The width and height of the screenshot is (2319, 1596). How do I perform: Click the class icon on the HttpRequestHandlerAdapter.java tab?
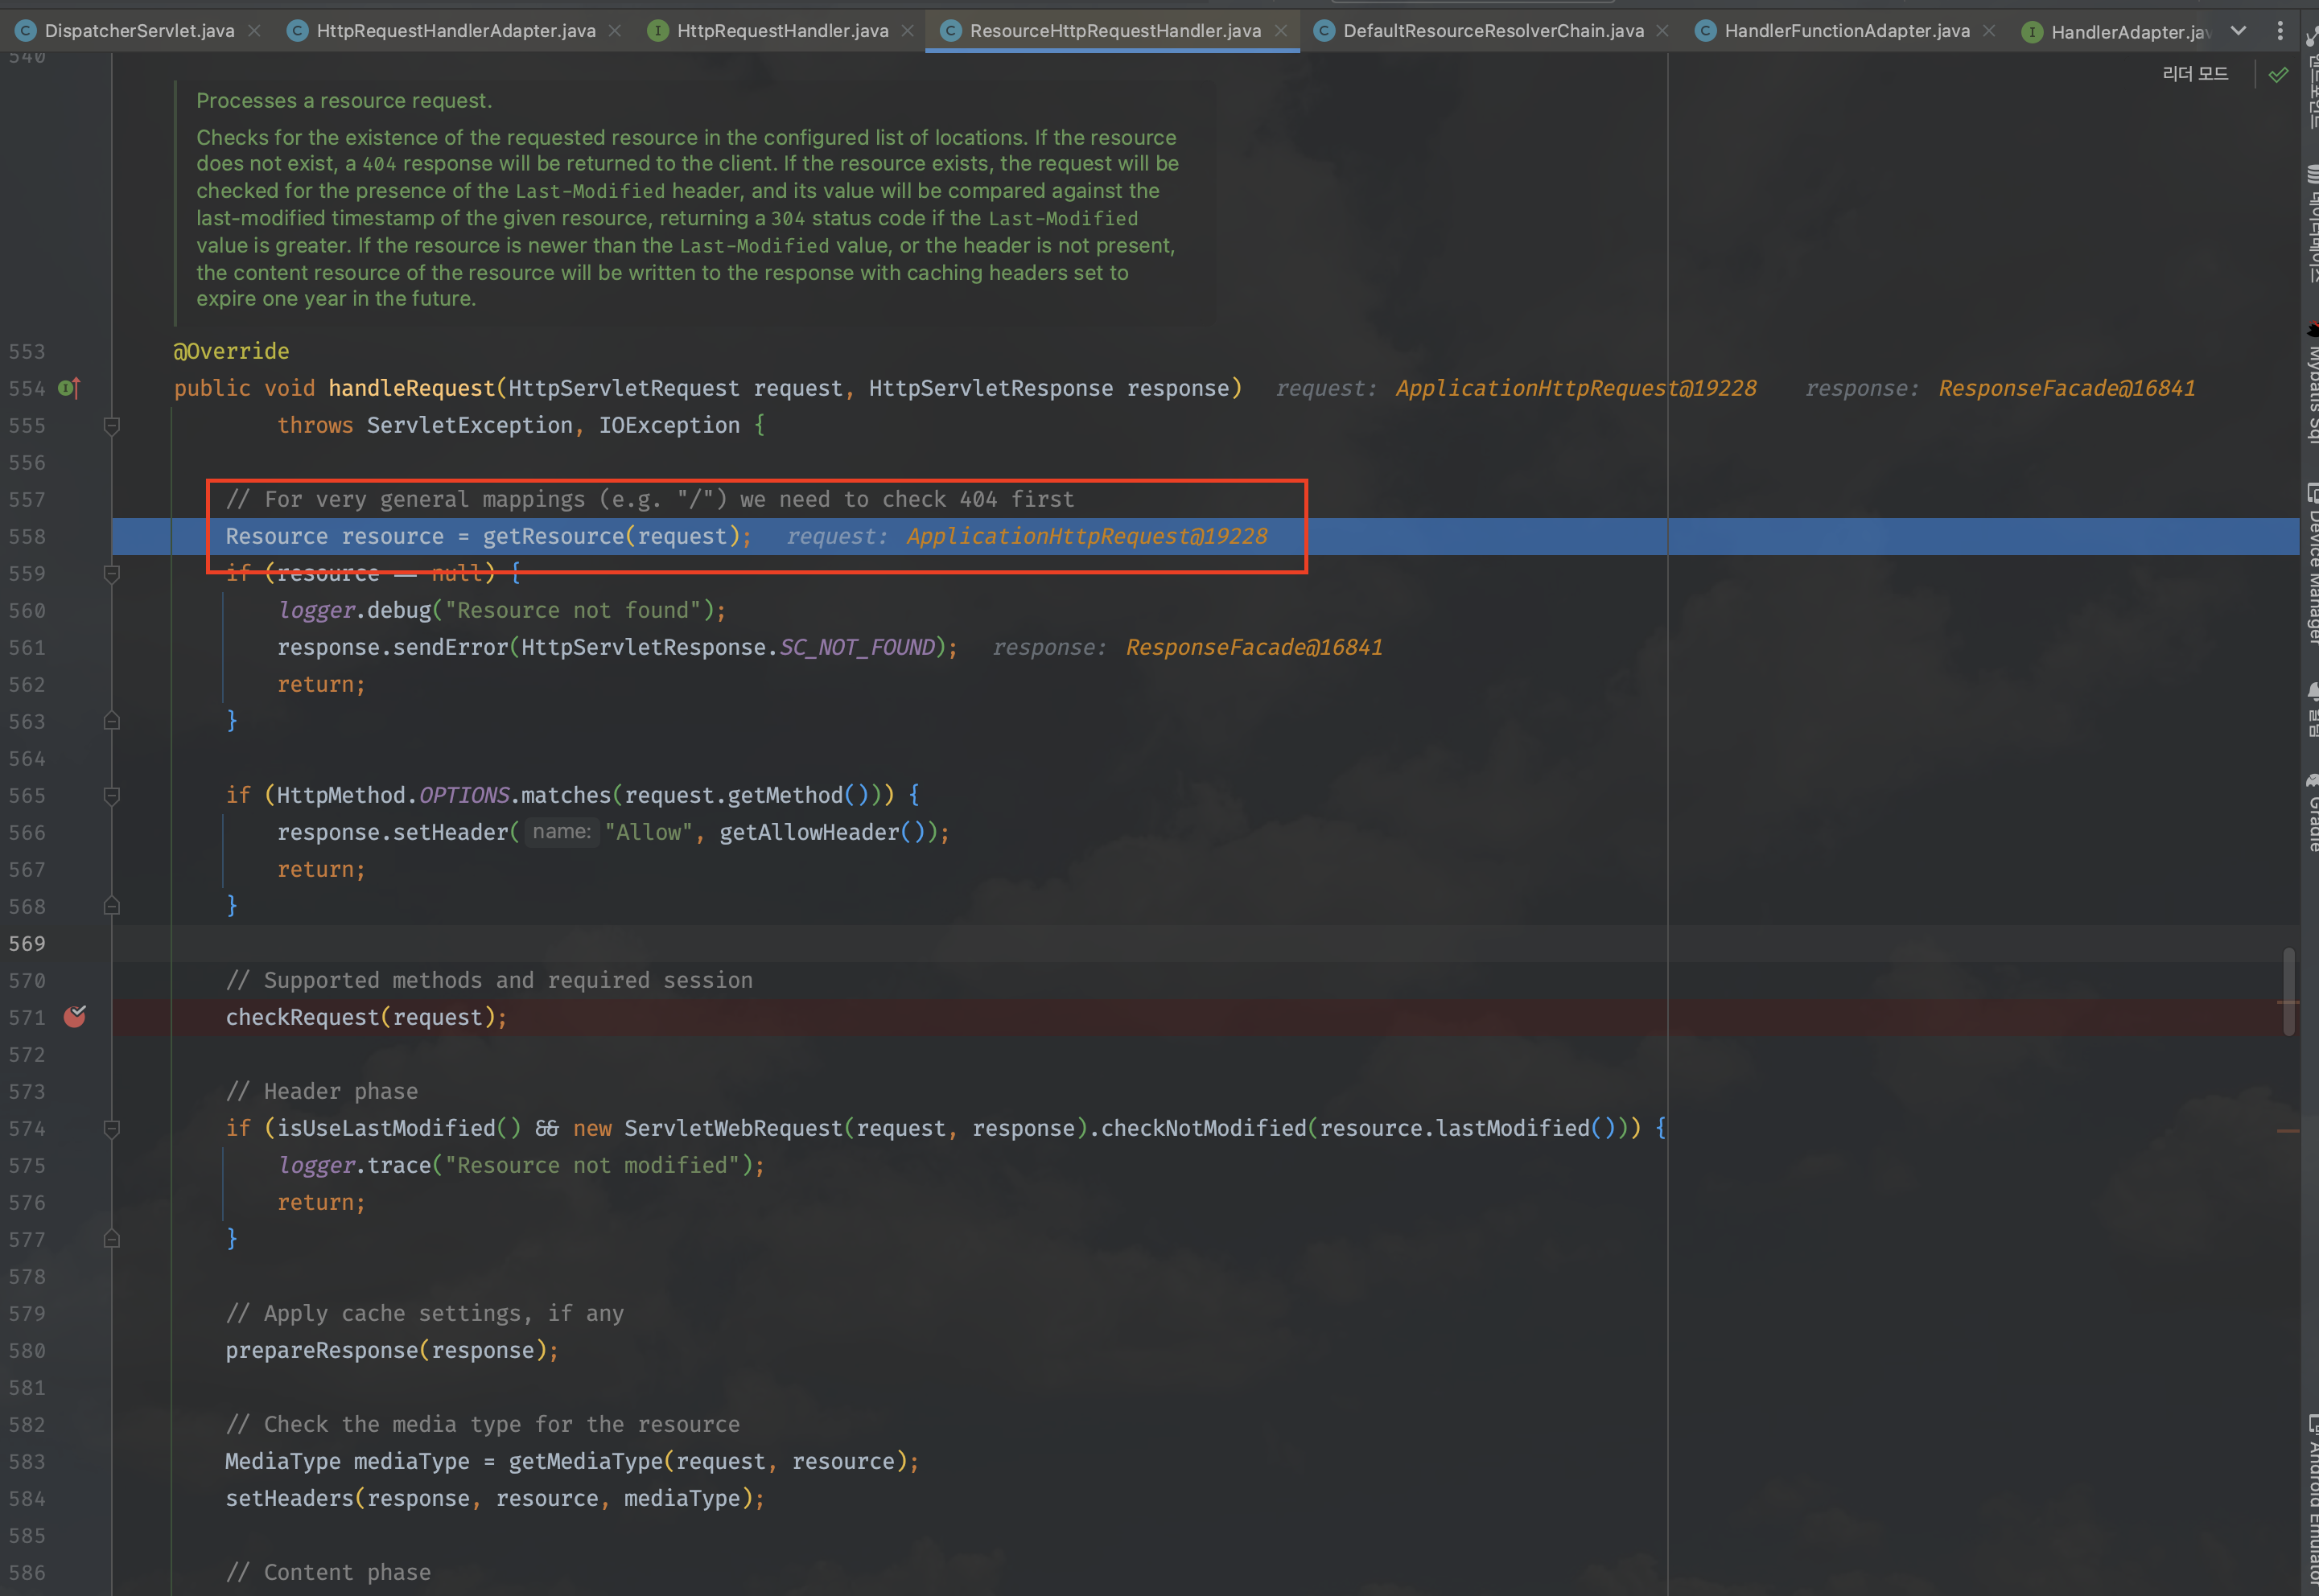point(297,31)
